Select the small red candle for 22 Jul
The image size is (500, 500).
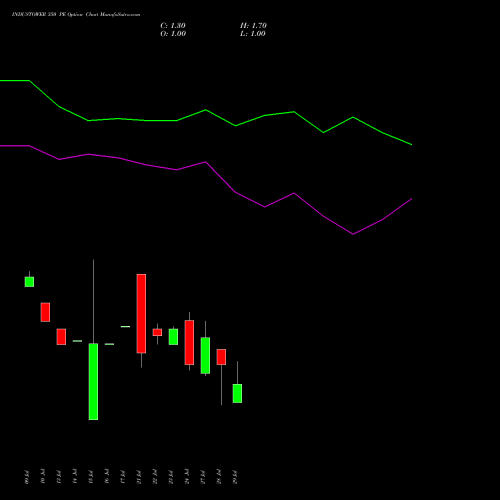pyautogui.click(x=157, y=332)
